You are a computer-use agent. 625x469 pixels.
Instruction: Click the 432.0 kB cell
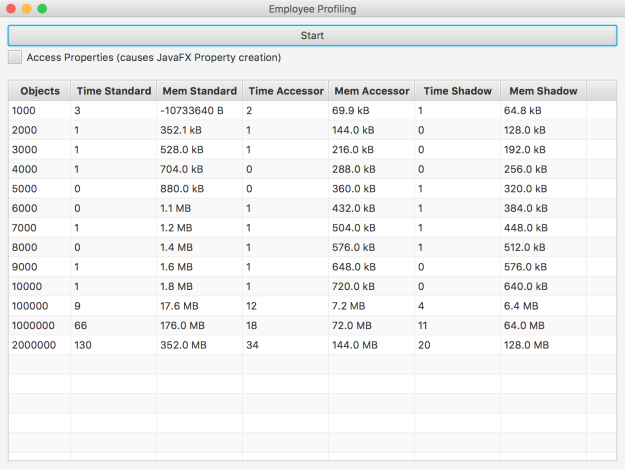371,208
